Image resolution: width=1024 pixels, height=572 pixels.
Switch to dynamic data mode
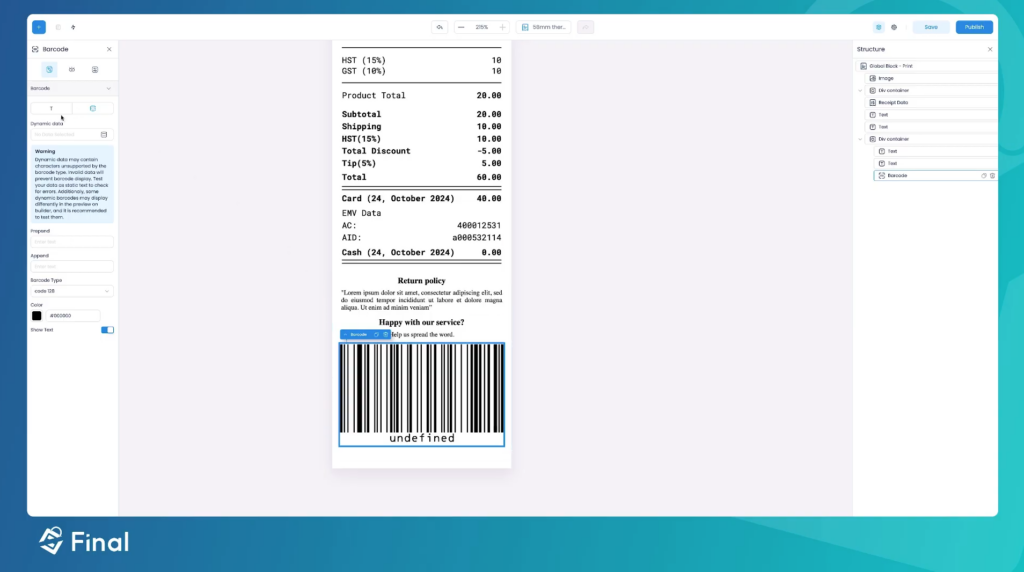coord(93,108)
